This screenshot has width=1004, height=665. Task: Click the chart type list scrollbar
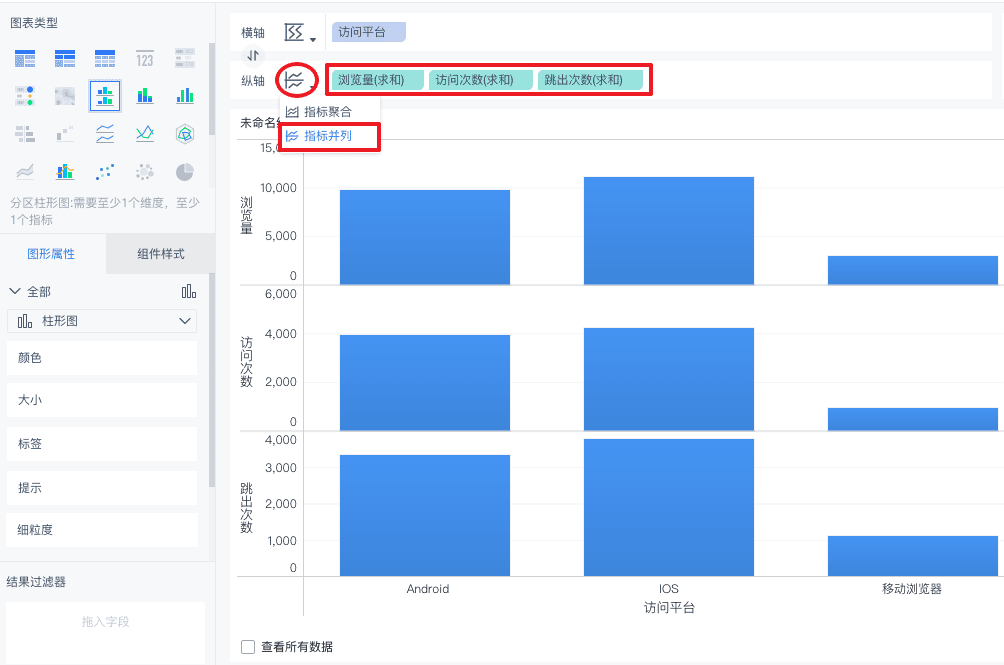point(212,88)
